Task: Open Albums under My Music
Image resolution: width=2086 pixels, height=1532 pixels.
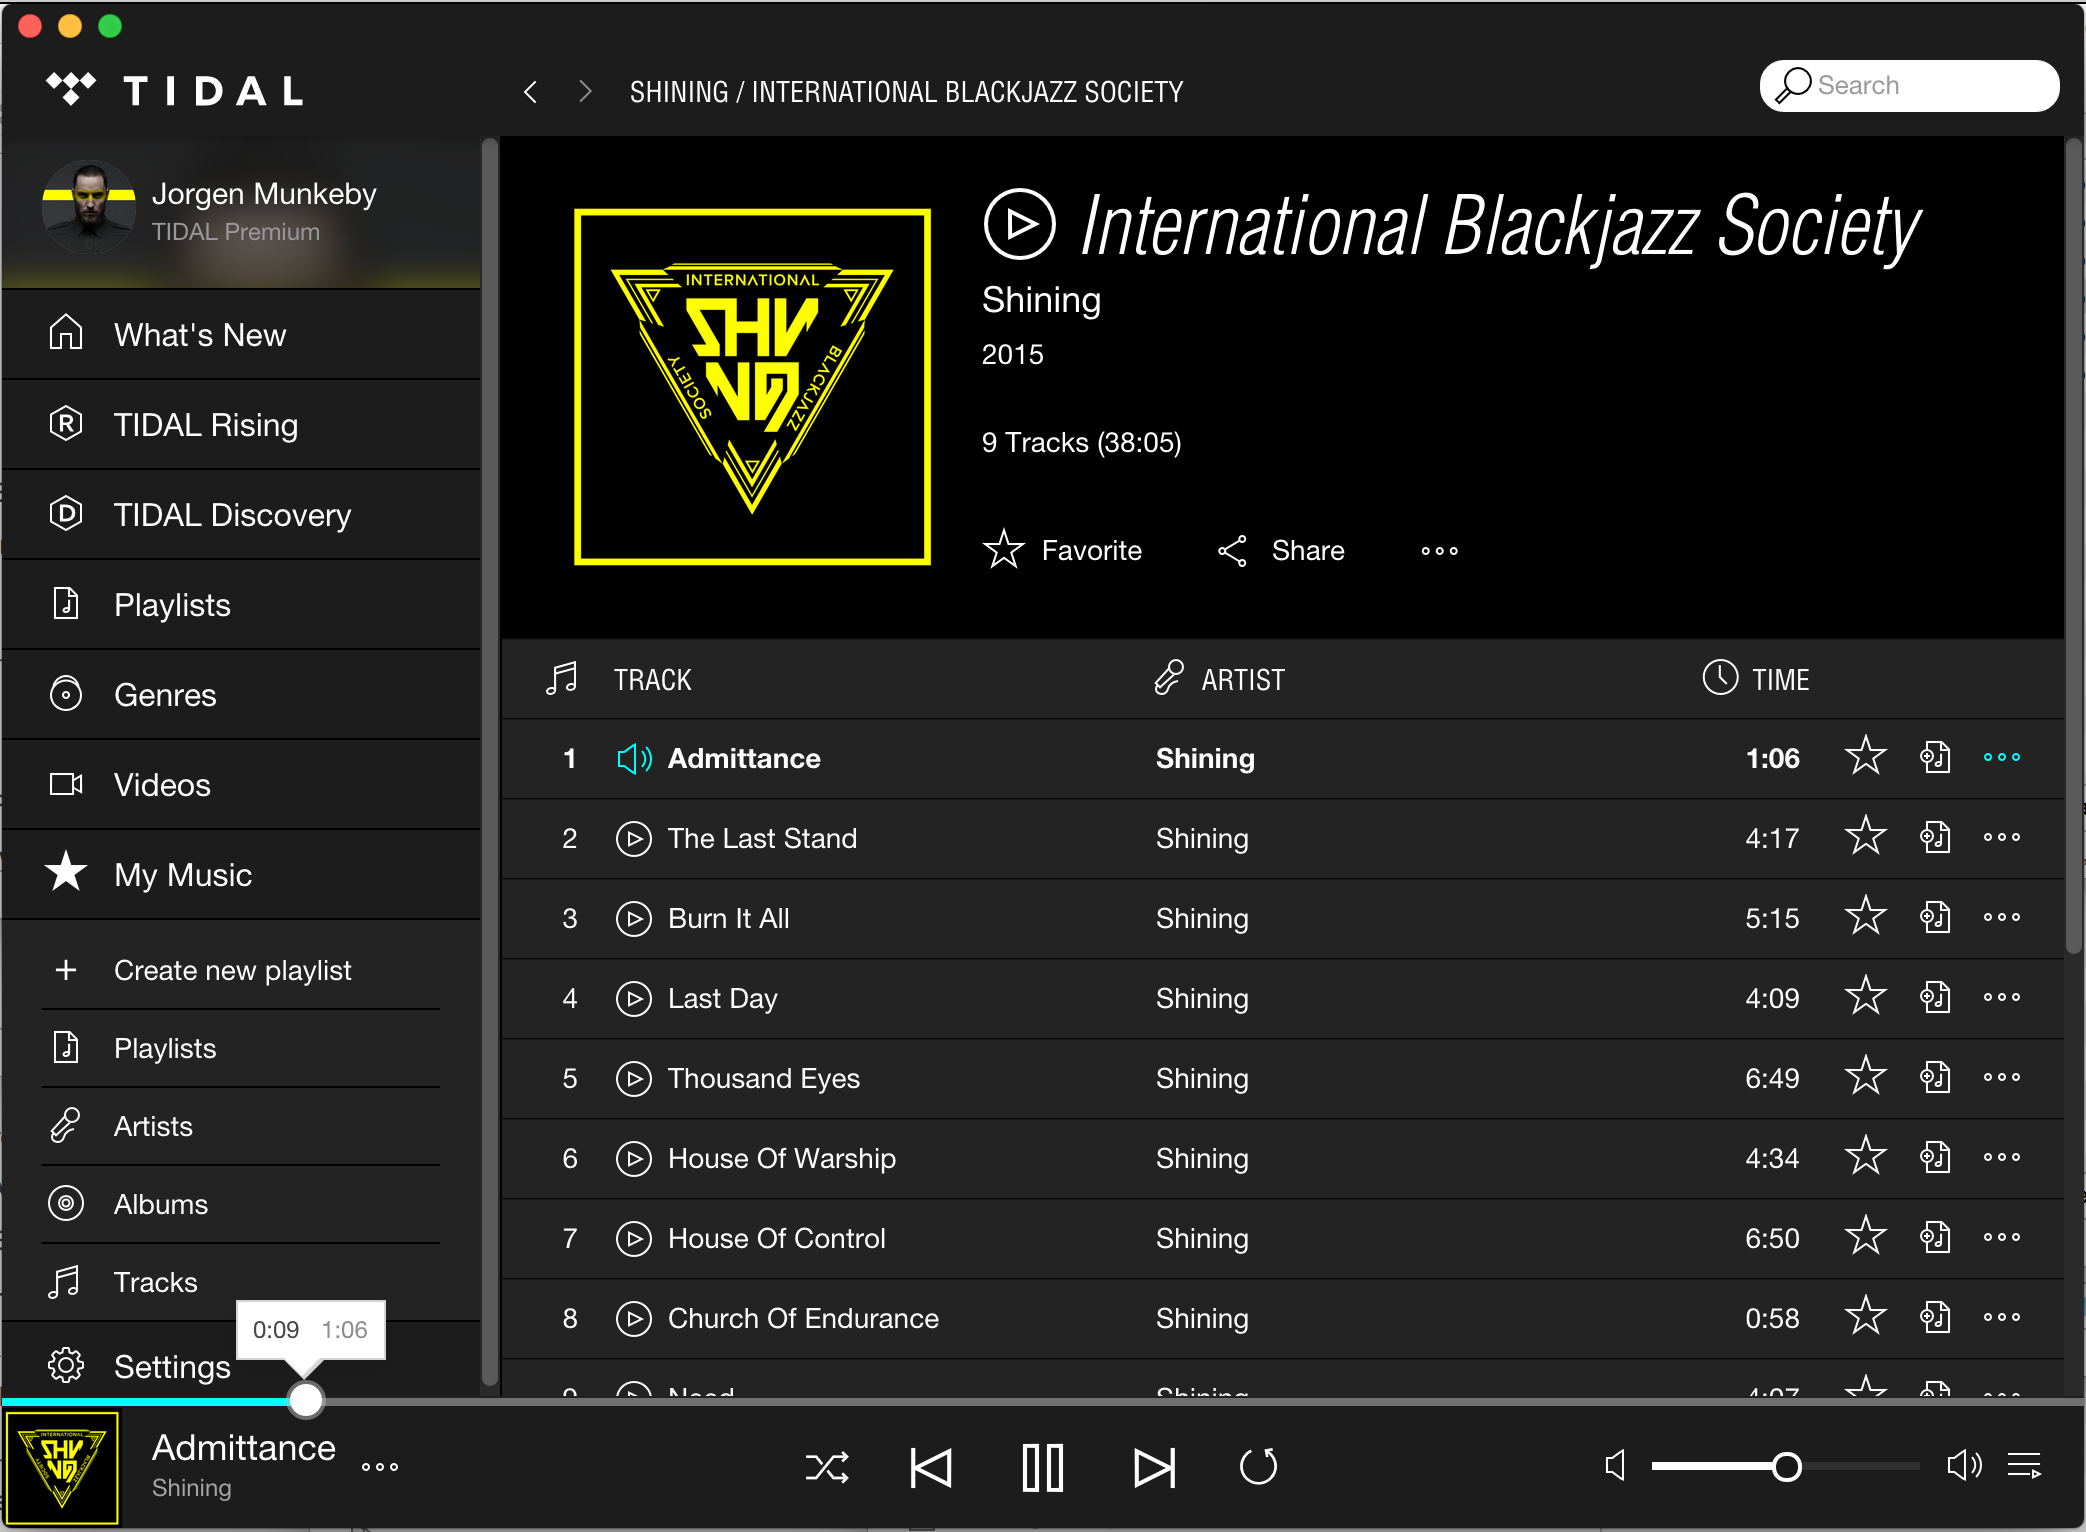Action: (241, 1204)
